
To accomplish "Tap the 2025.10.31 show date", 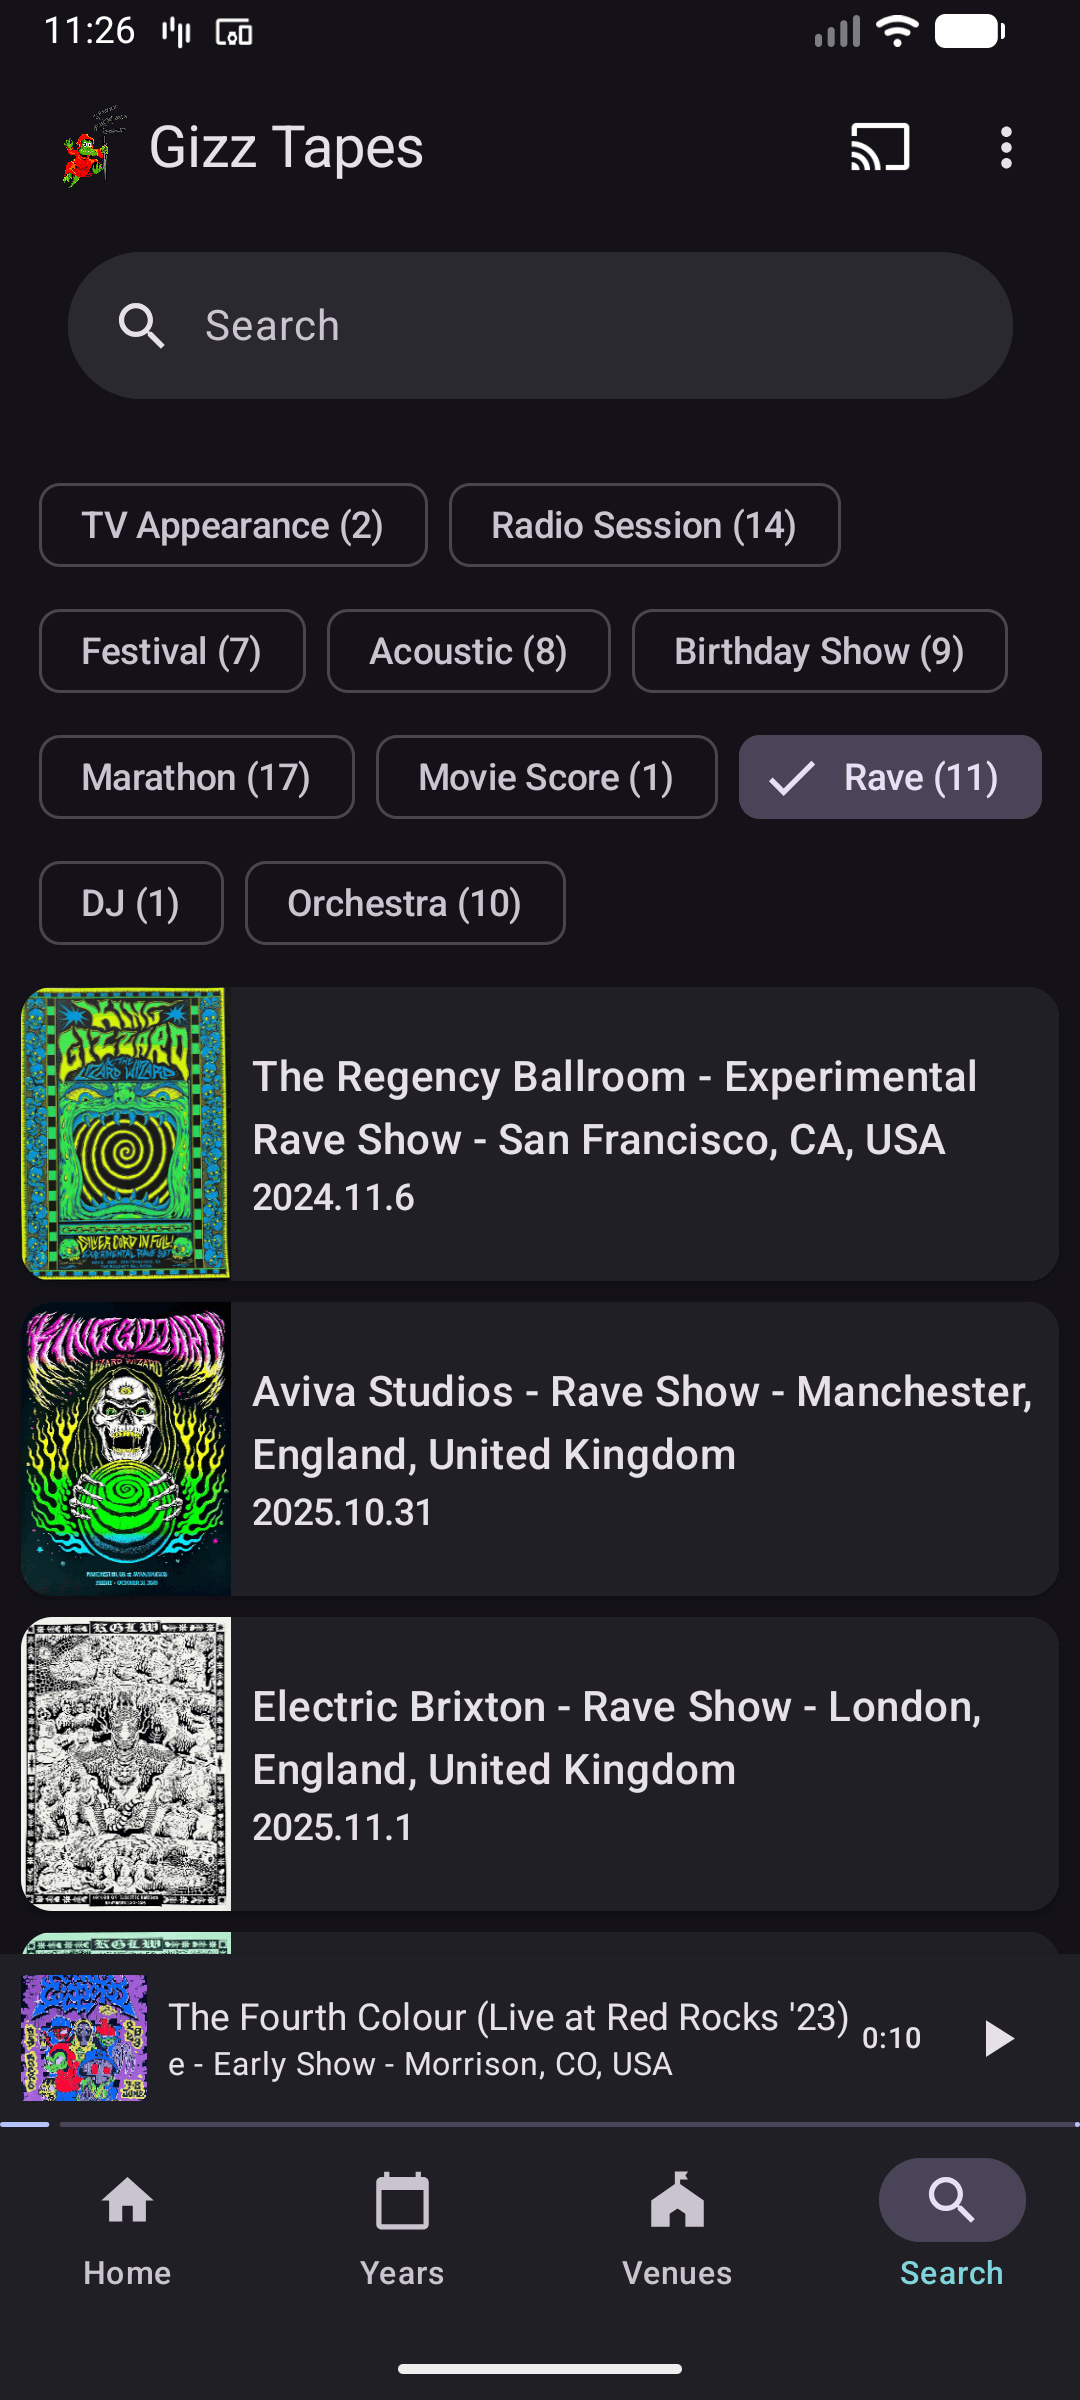I will click(342, 1513).
